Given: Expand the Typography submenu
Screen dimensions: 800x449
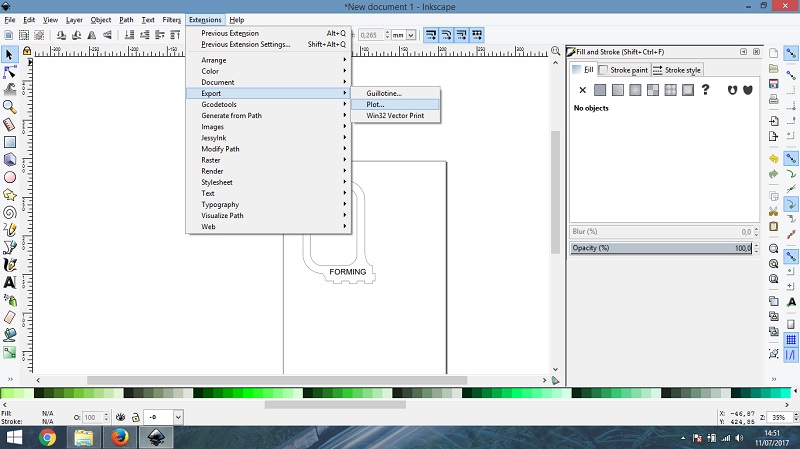Looking at the screenshot, I should click(x=269, y=205).
